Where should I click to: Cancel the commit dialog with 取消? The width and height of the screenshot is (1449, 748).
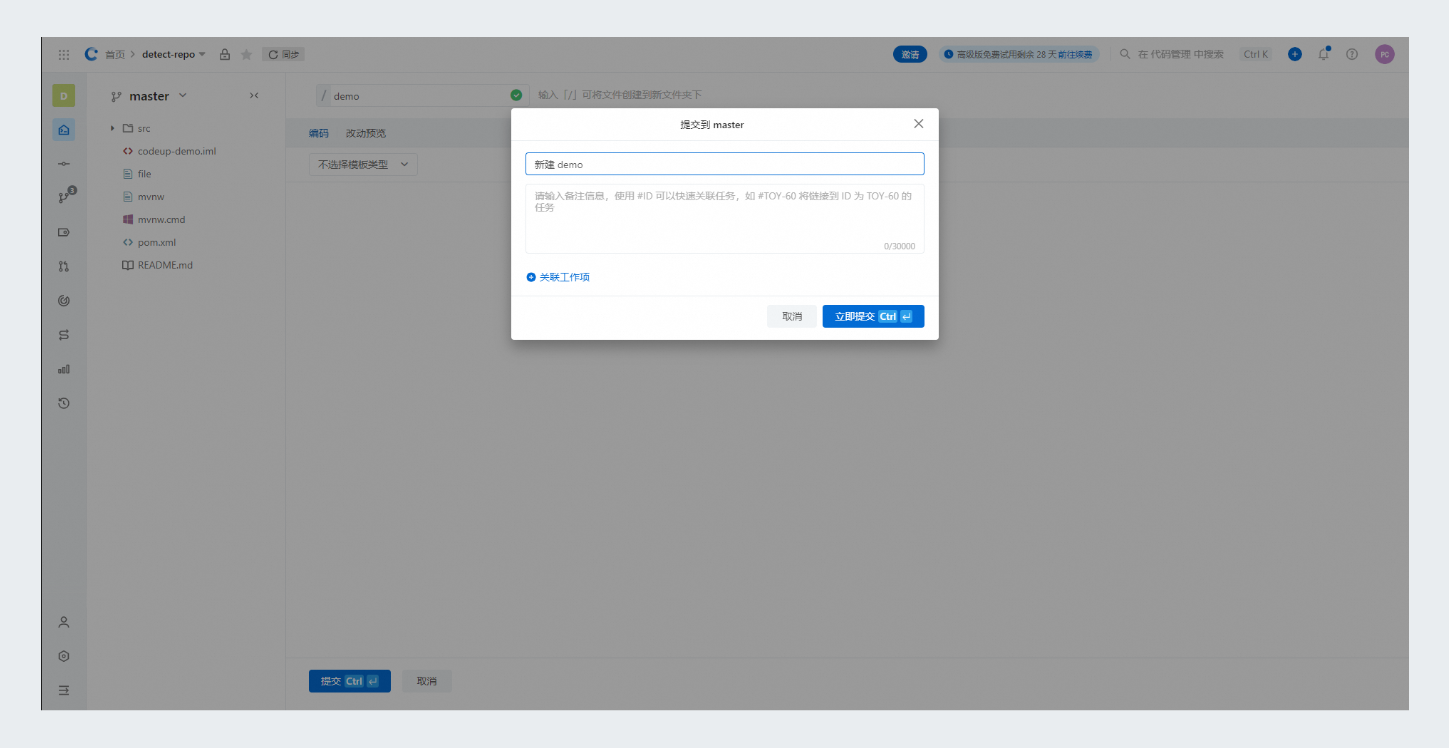[792, 316]
